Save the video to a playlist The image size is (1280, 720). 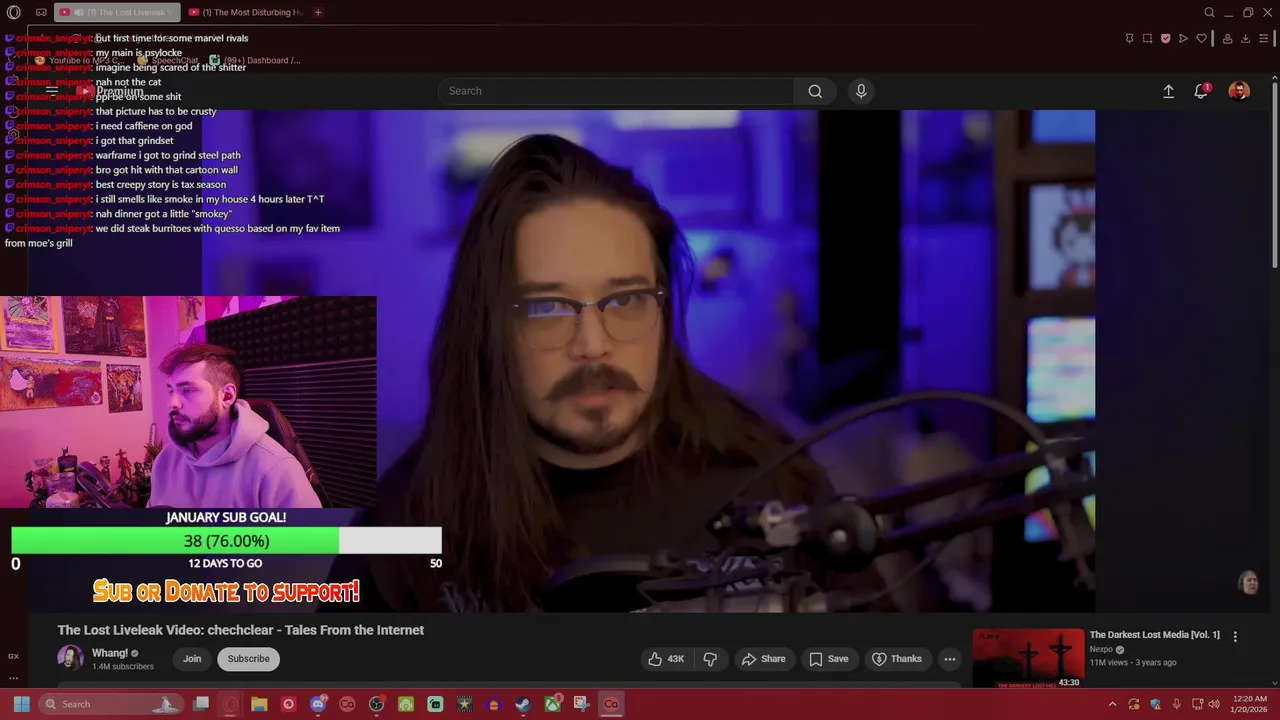828,659
